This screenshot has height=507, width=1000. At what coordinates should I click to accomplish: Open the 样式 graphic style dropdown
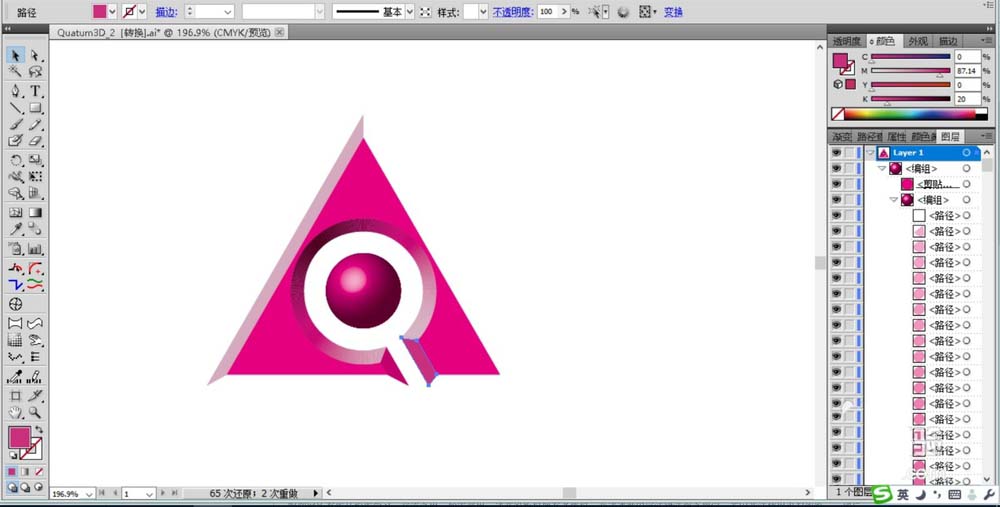tap(483, 11)
